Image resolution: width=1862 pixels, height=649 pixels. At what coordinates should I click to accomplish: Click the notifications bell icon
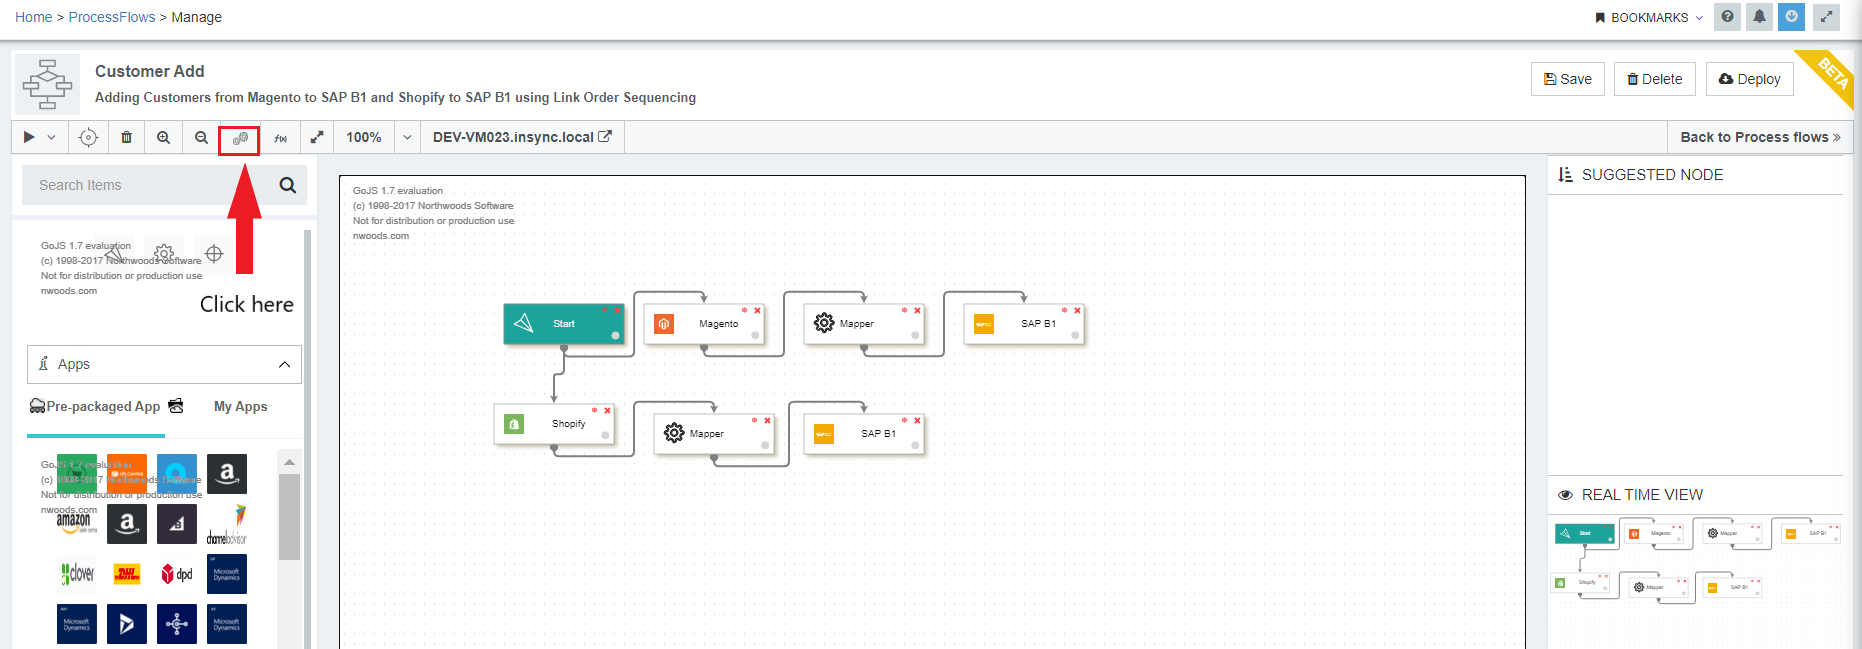pos(1759,16)
